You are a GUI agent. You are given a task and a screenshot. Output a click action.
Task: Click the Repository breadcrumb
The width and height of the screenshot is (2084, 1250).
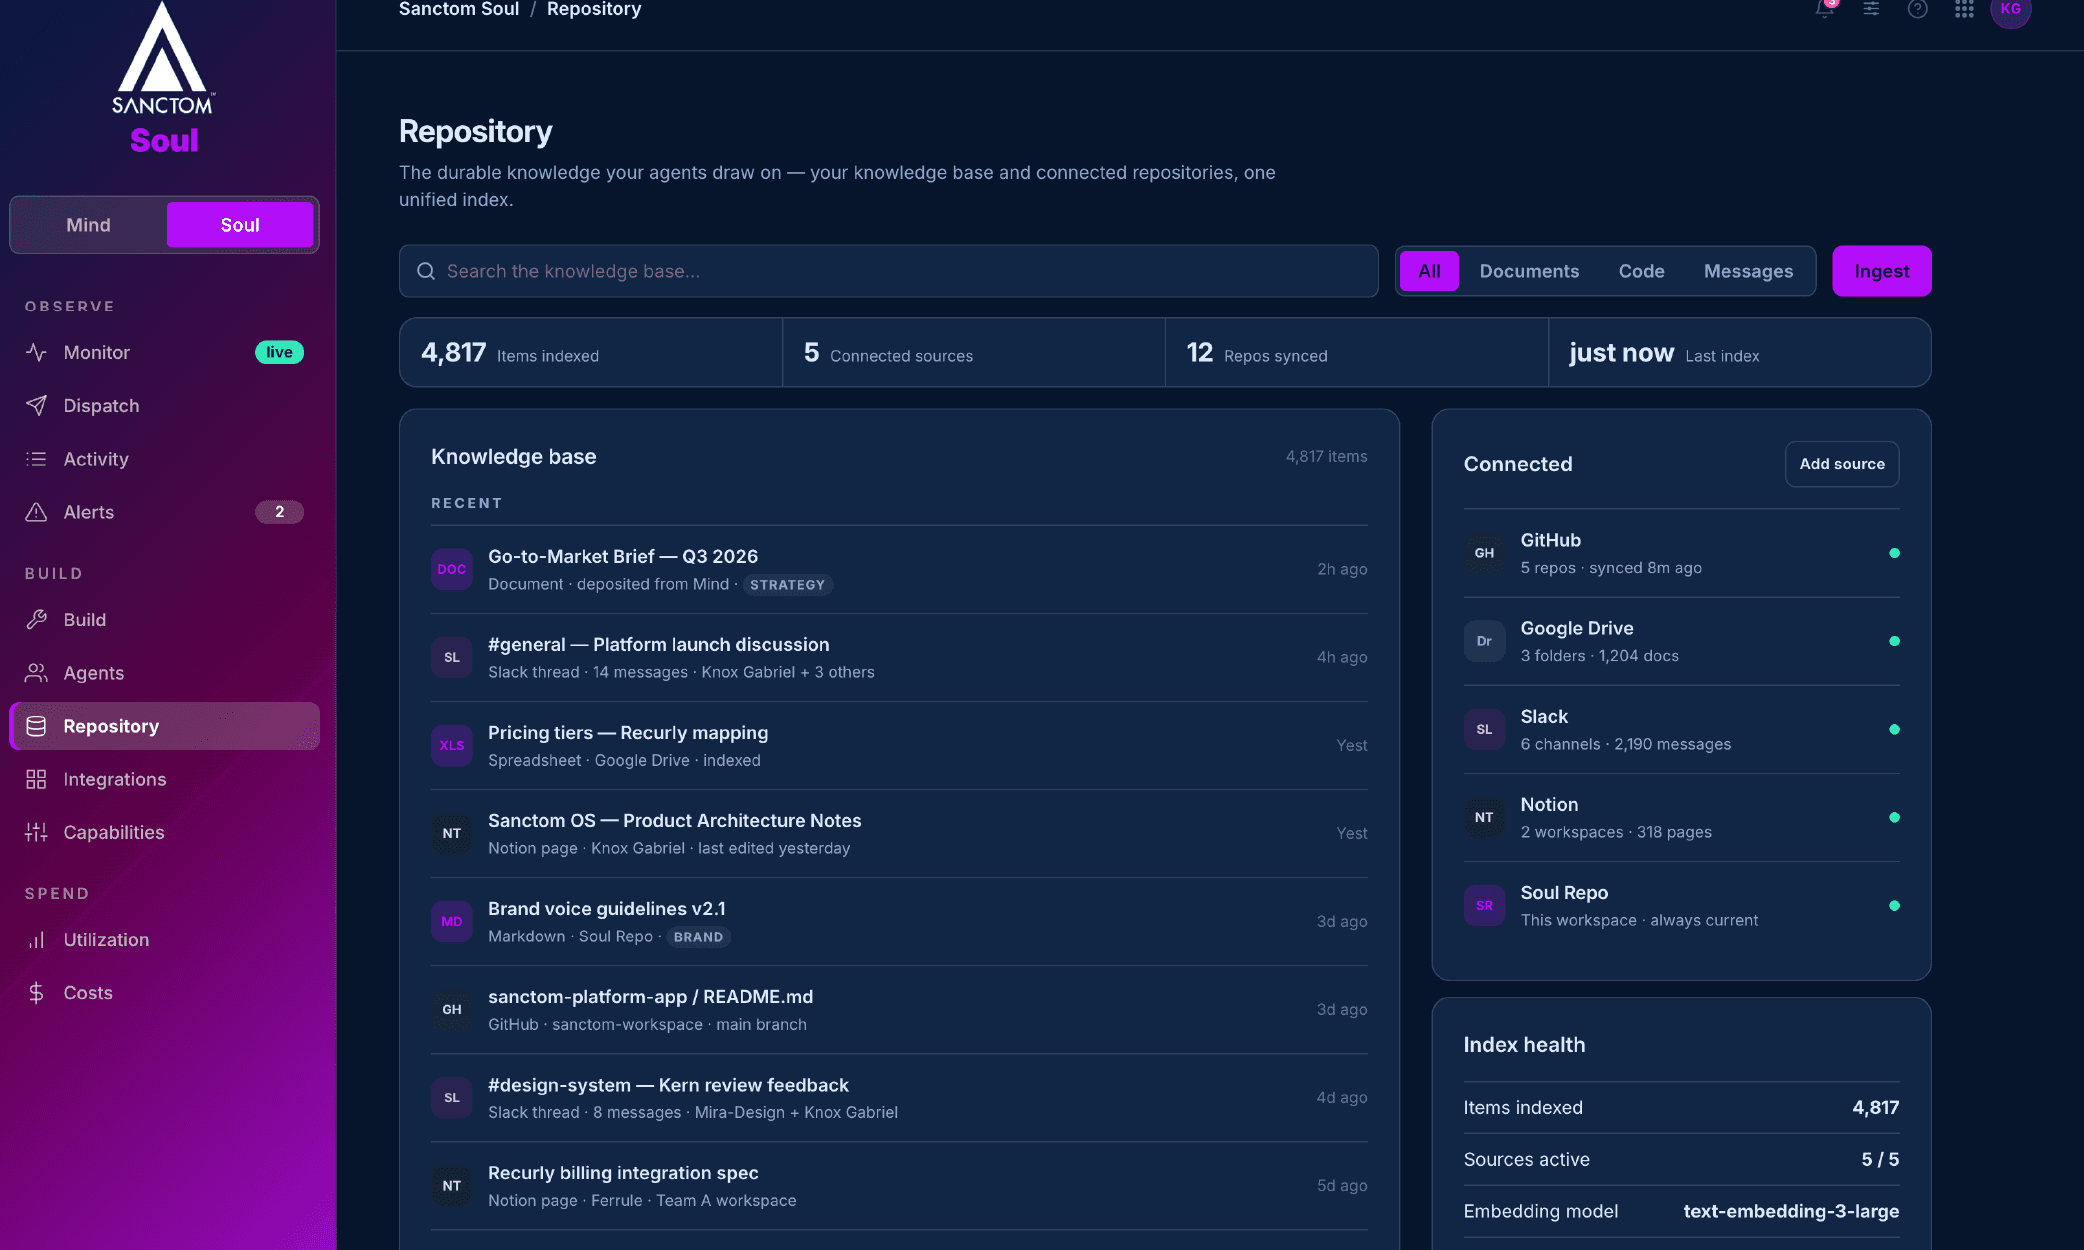coord(594,9)
